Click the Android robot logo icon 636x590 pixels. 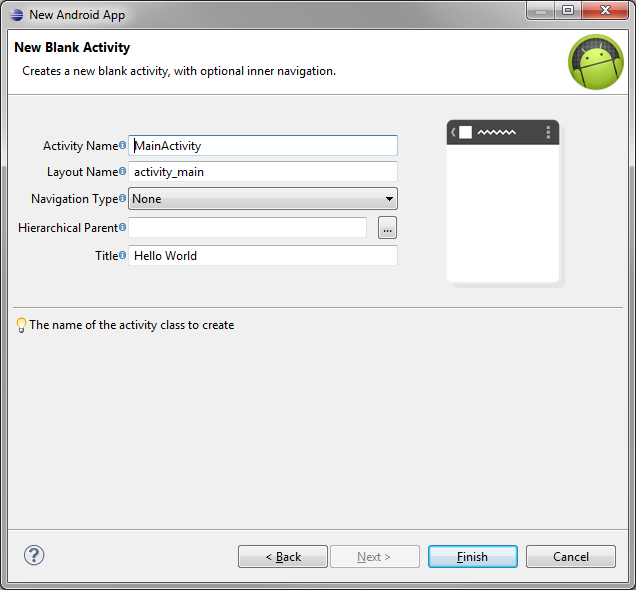[595, 62]
